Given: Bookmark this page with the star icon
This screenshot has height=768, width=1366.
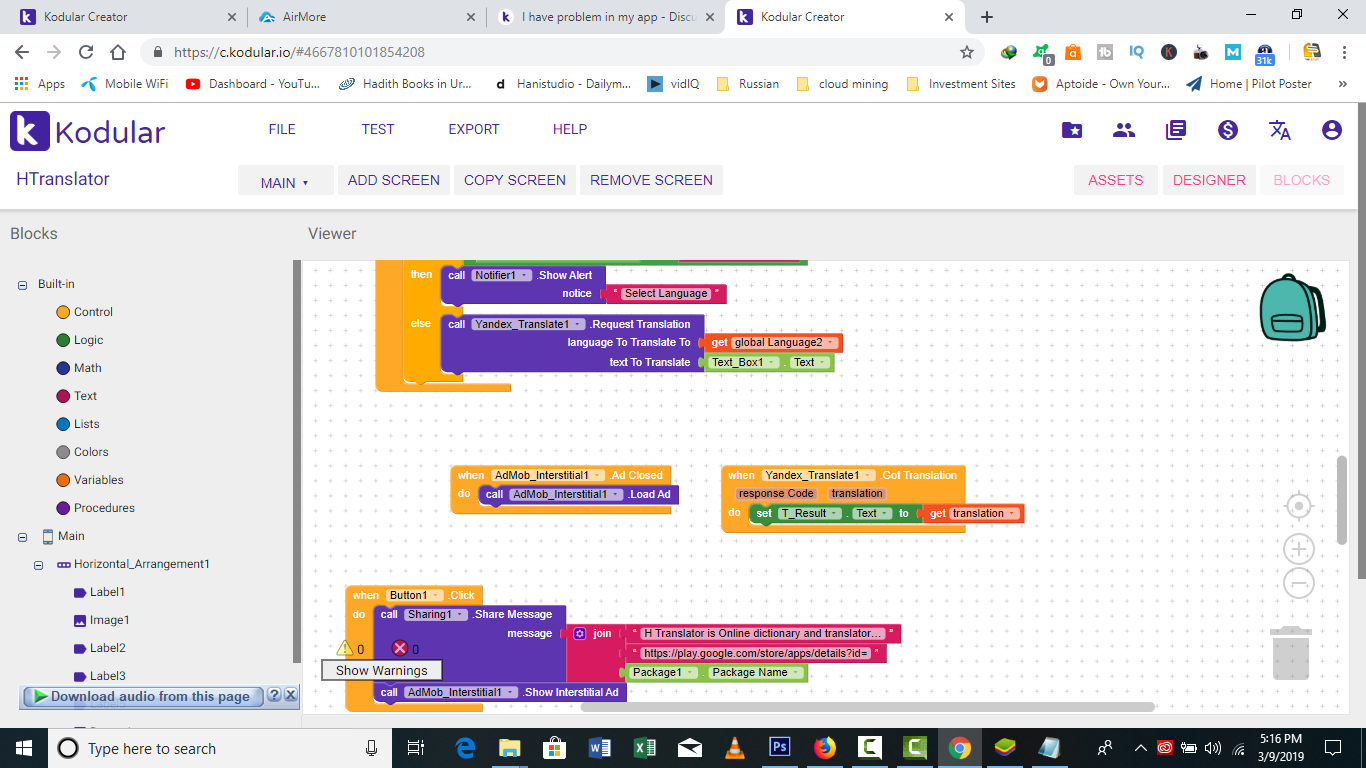Looking at the screenshot, I should 967,52.
